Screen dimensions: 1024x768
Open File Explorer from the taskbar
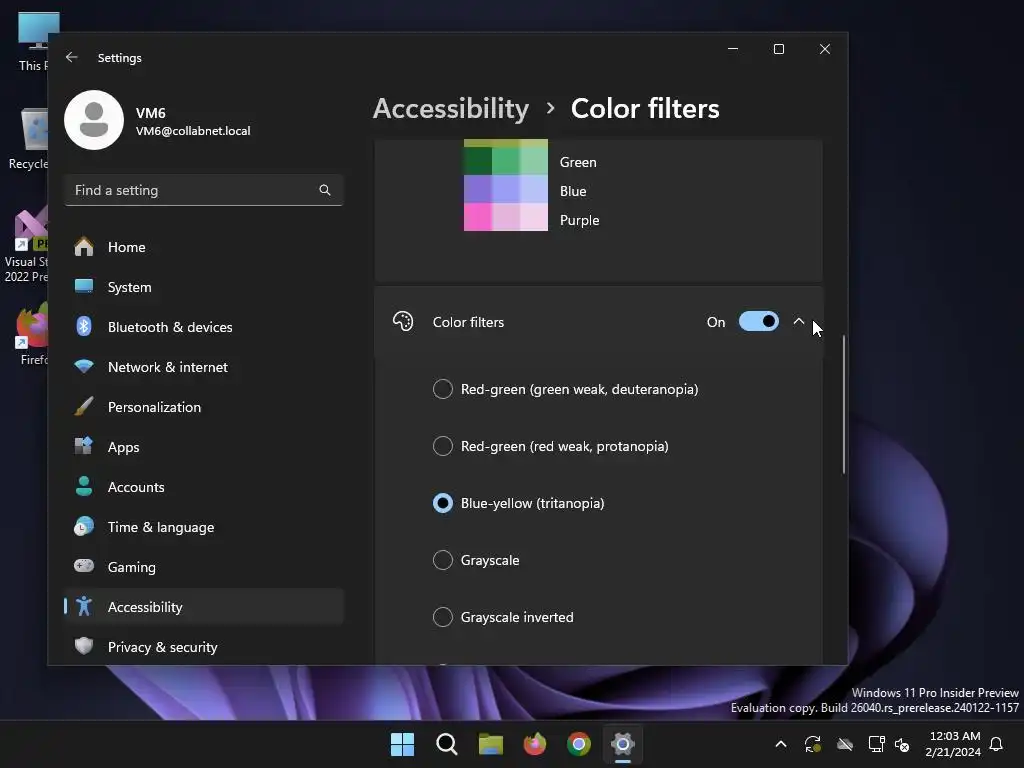[x=490, y=744]
